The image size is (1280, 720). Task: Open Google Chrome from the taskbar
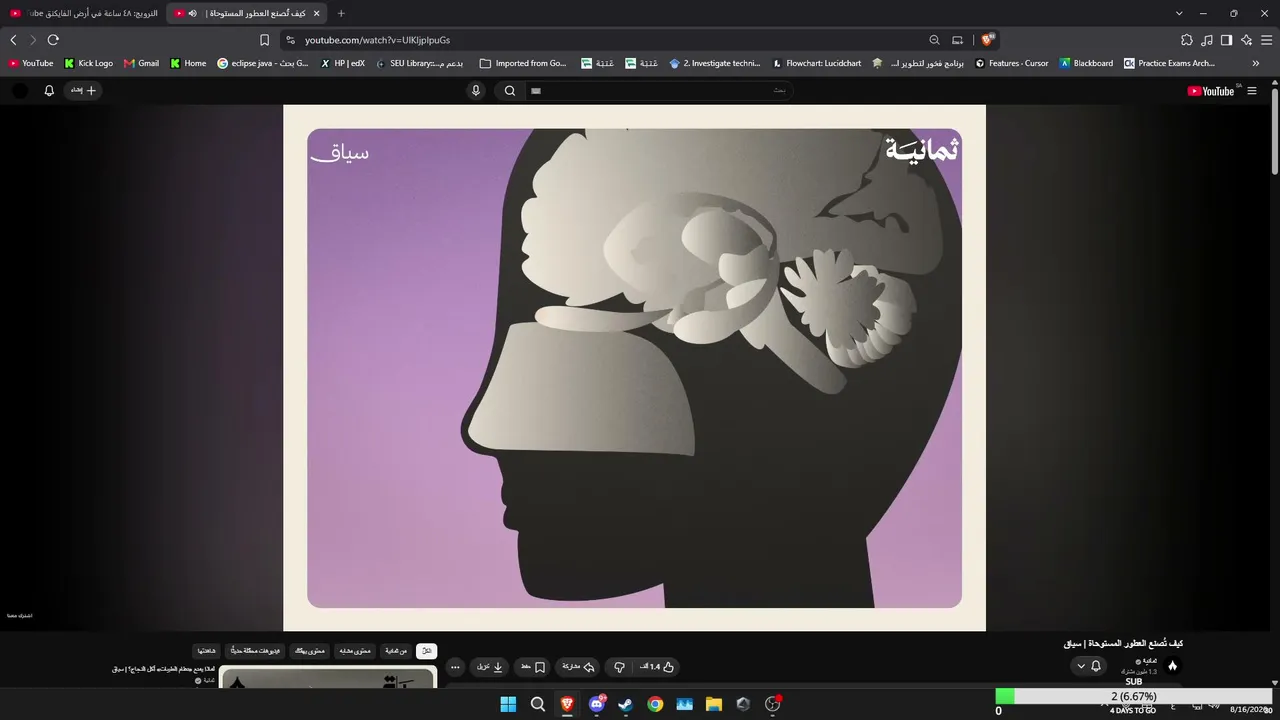655,704
